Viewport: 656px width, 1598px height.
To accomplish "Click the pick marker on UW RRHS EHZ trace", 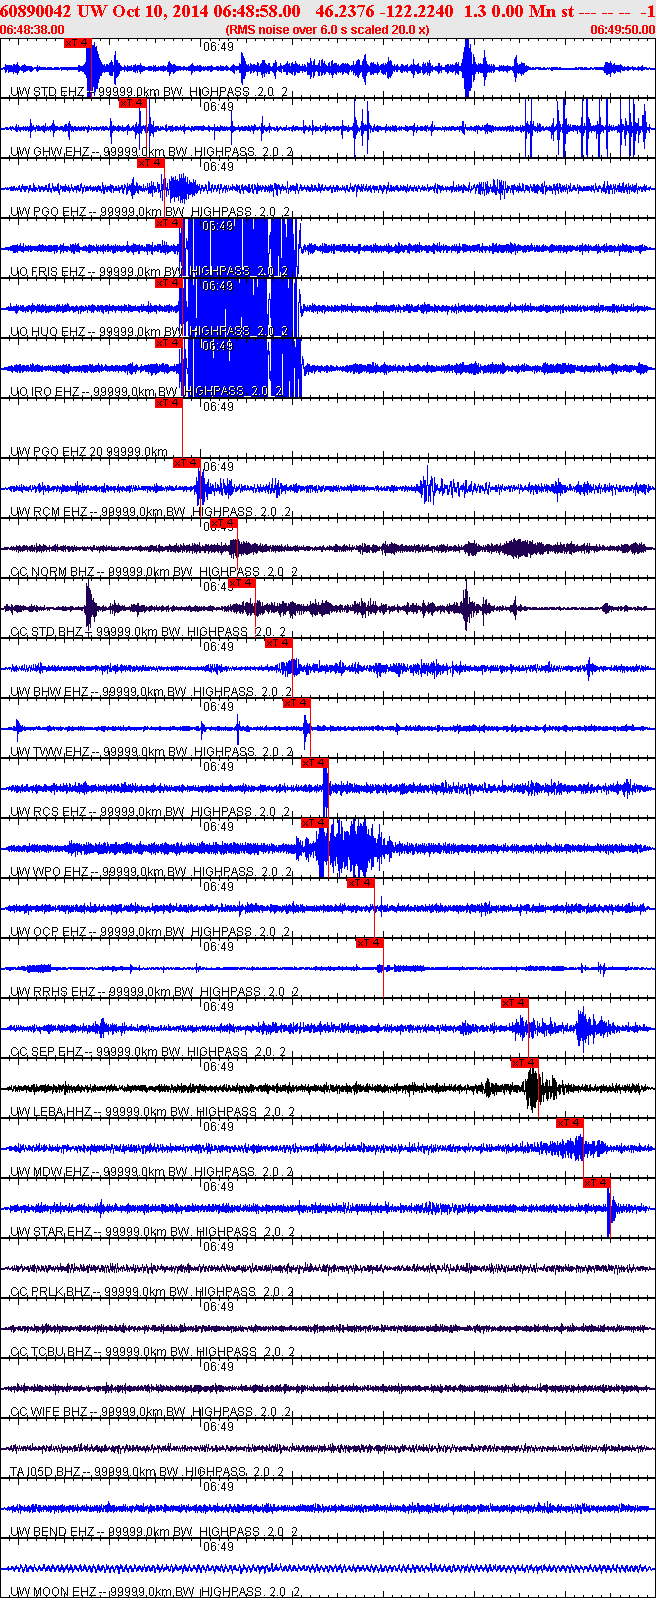I will 369,943.
